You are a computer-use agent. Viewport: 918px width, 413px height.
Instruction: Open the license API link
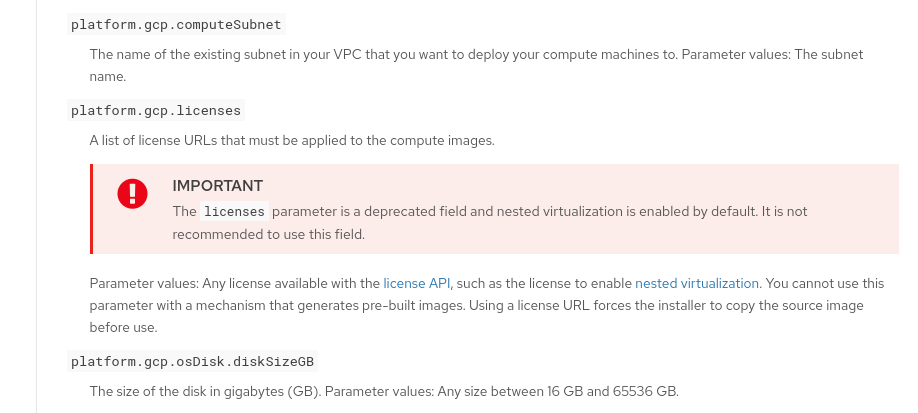(417, 283)
